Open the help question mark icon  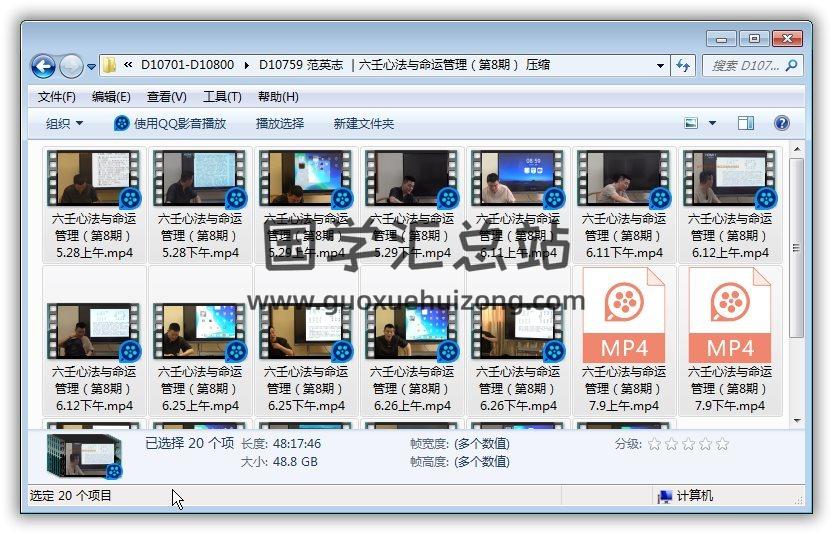[782, 123]
